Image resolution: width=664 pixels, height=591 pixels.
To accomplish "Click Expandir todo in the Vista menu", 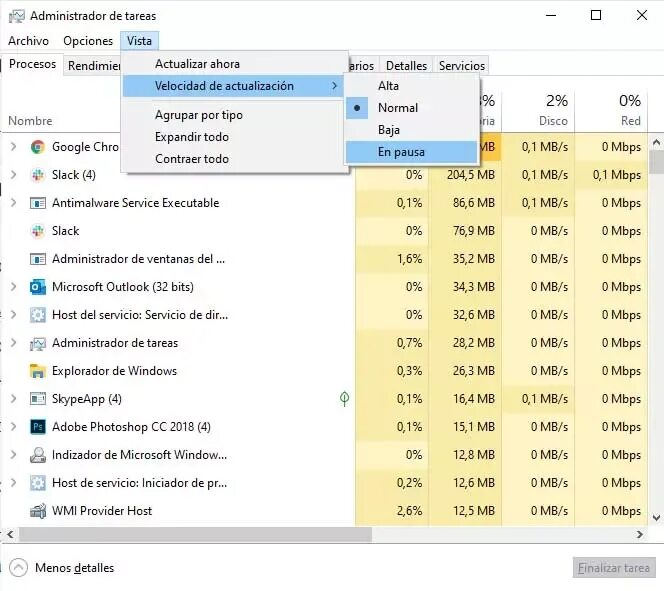I will (233, 137).
